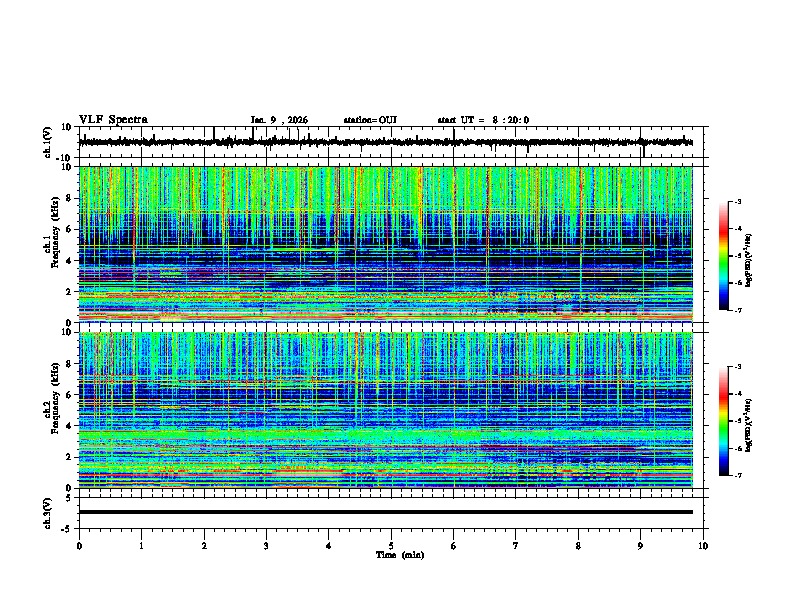Click the "-3" label on ch.2 color scale

[x=738, y=367]
